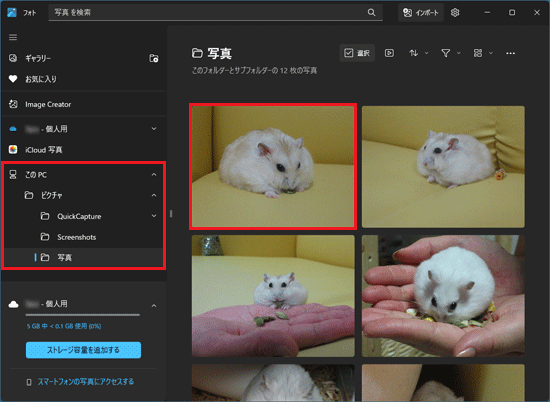Start slideshow with the play icon
Image resolution: width=550 pixels, height=402 pixels.
coord(389,53)
